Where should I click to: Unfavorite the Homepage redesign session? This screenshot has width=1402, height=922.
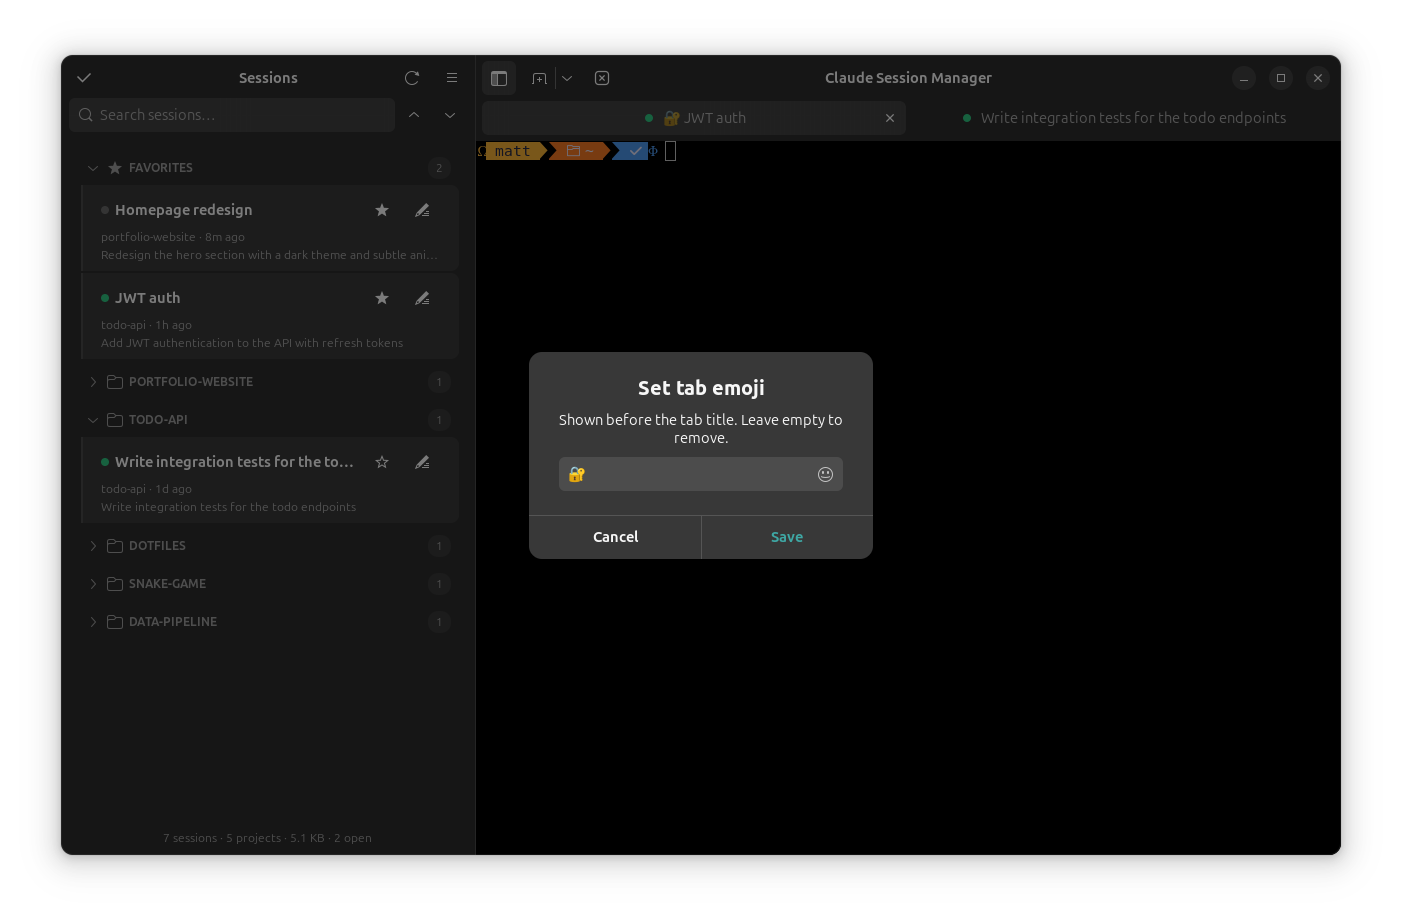point(382,210)
